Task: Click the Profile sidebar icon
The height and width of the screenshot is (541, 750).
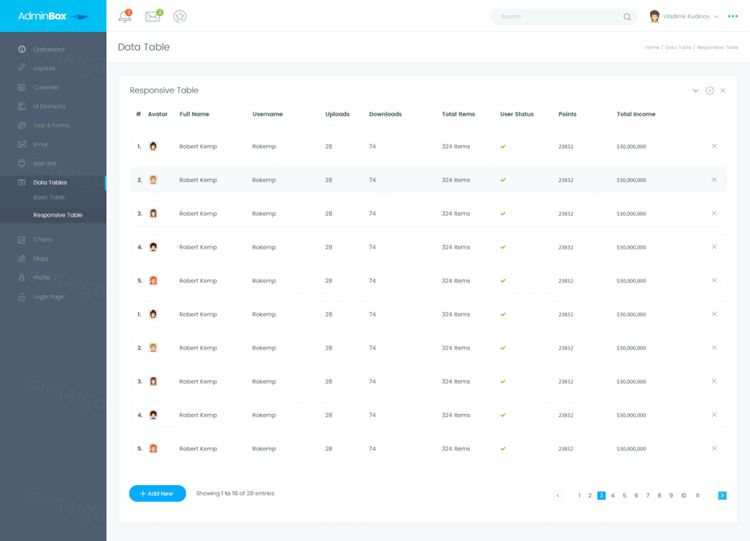Action: [22, 277]
